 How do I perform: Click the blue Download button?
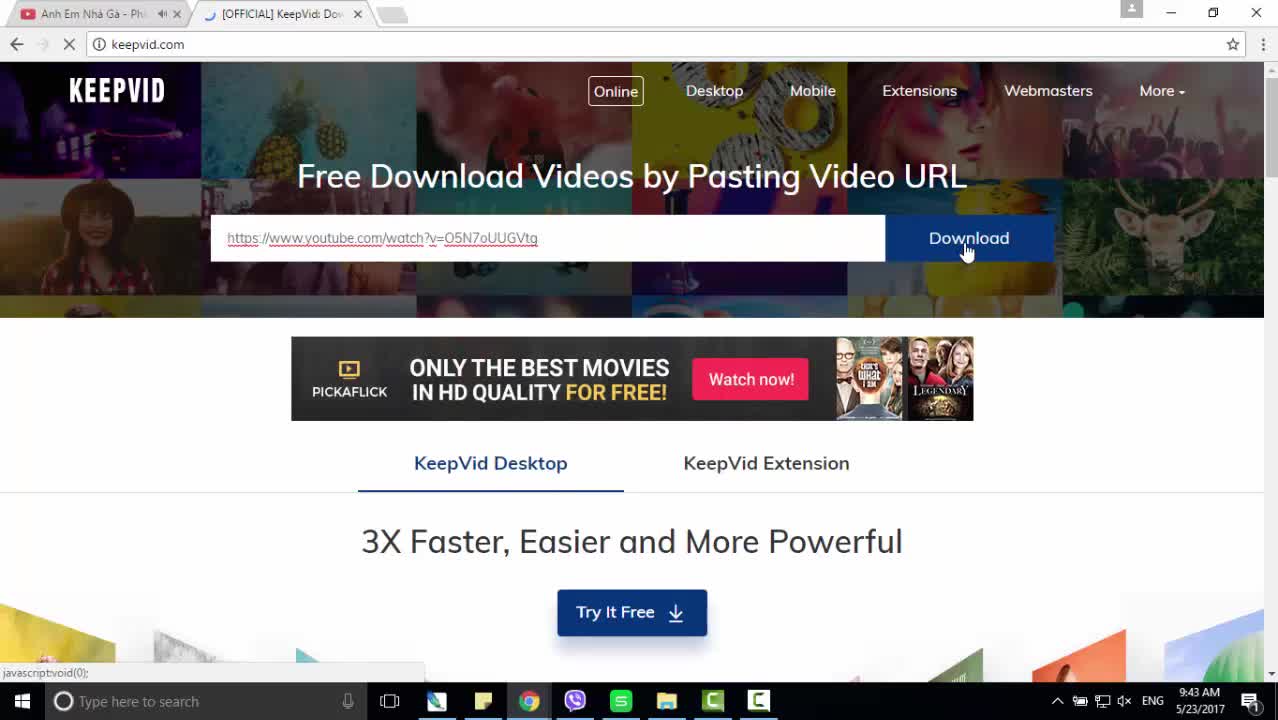coord(969,238)
